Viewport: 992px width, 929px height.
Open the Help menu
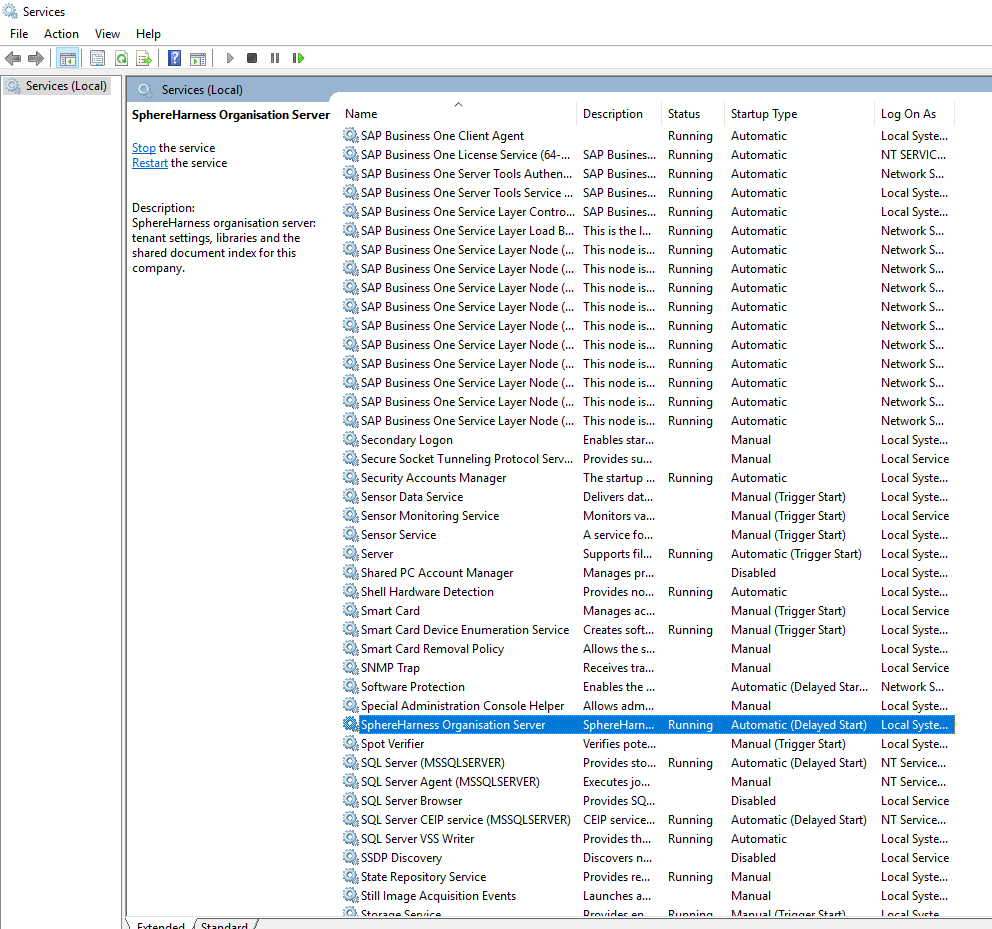pyautogui.click(x=148, y=34)
